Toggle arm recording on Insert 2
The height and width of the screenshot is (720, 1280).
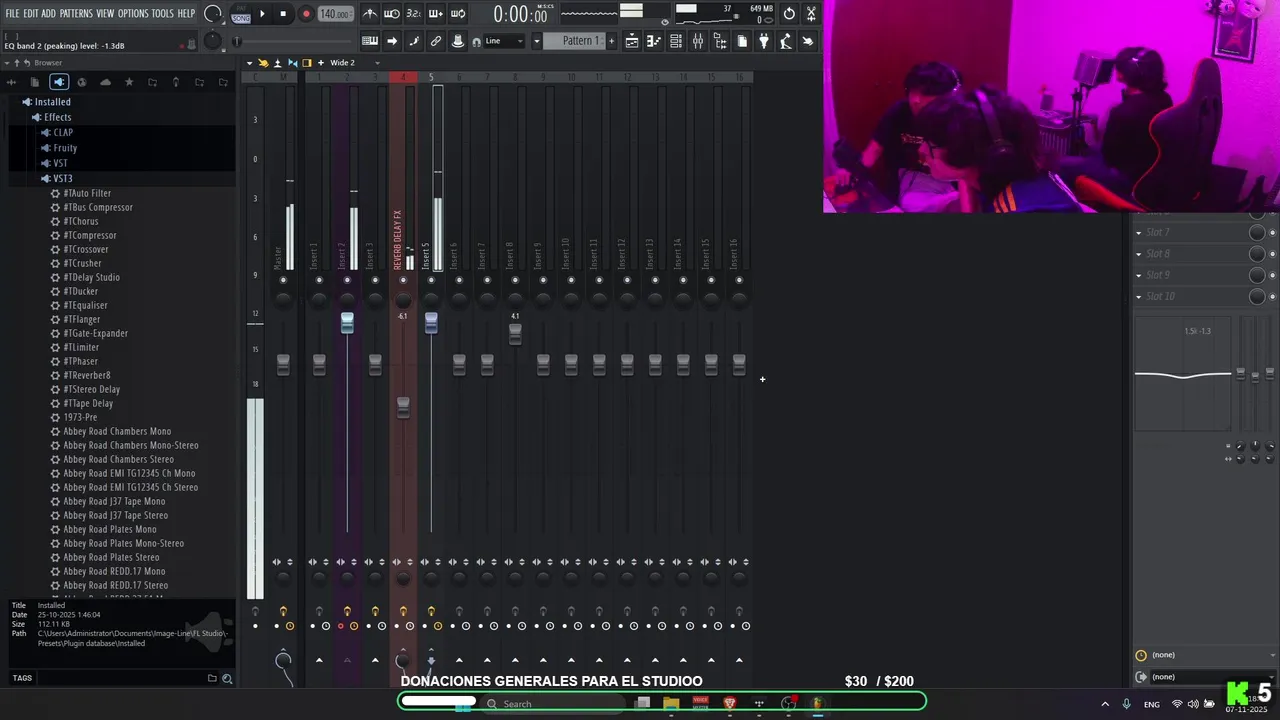[341, 626]
